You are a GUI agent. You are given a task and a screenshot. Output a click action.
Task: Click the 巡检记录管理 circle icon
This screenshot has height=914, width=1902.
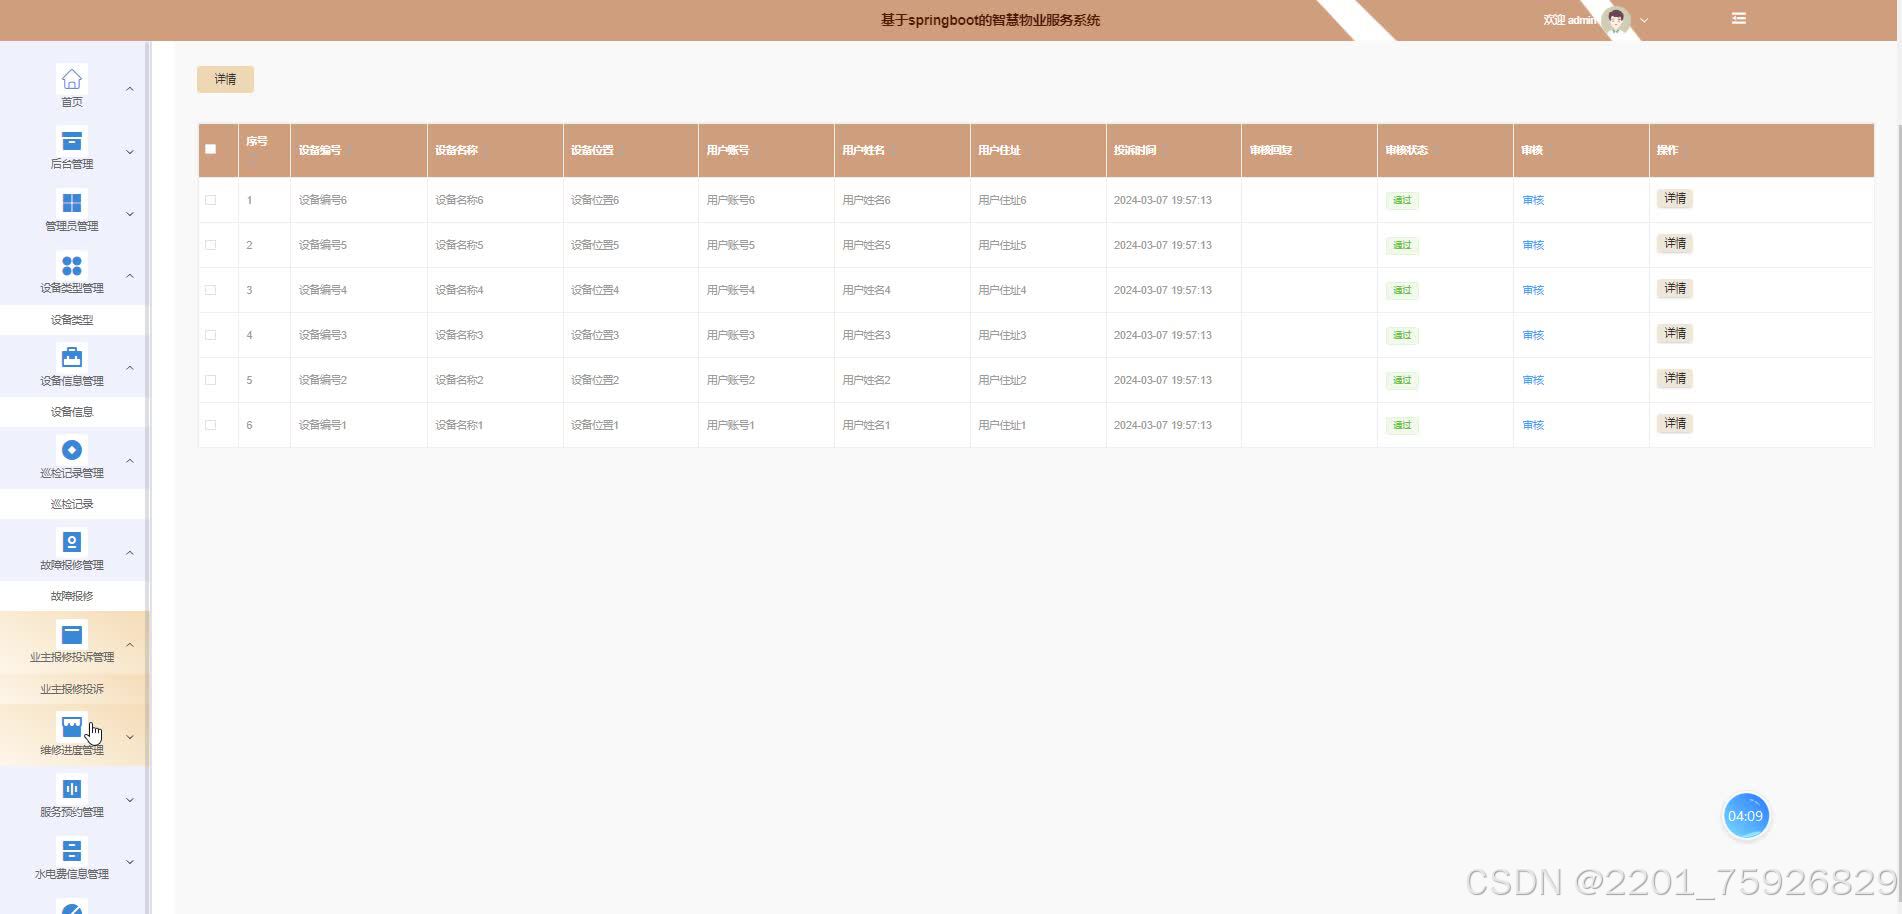[x=72, y=450]
